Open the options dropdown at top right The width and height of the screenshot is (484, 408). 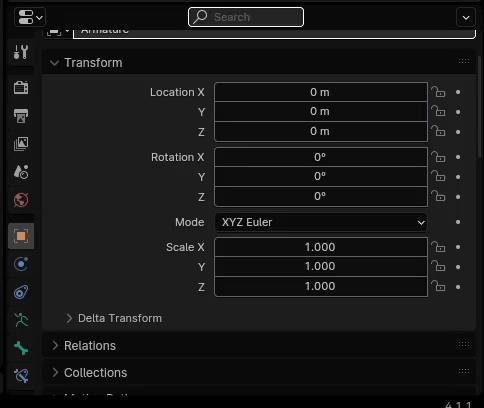coord(466,17)
